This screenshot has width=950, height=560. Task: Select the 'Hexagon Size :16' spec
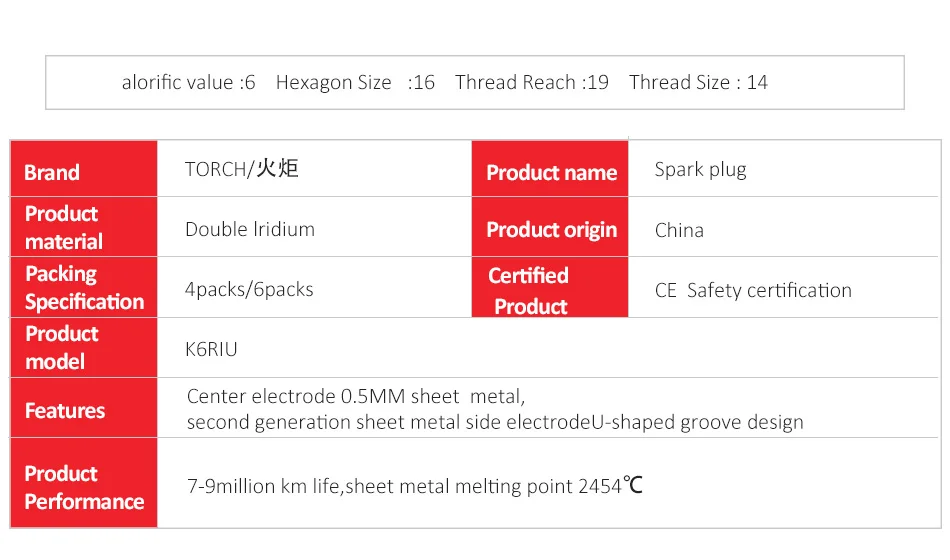pyautogui.click(x=355, y=82)
